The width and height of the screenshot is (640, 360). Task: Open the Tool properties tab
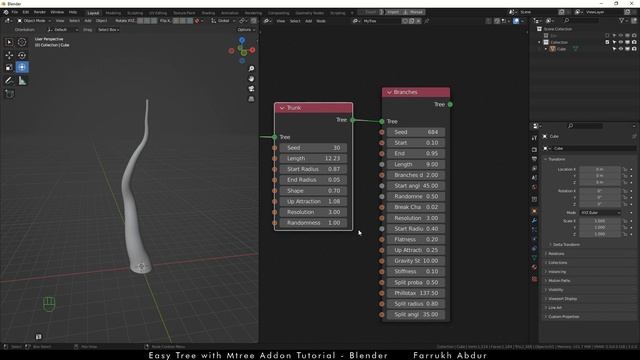tap(534, 138)
